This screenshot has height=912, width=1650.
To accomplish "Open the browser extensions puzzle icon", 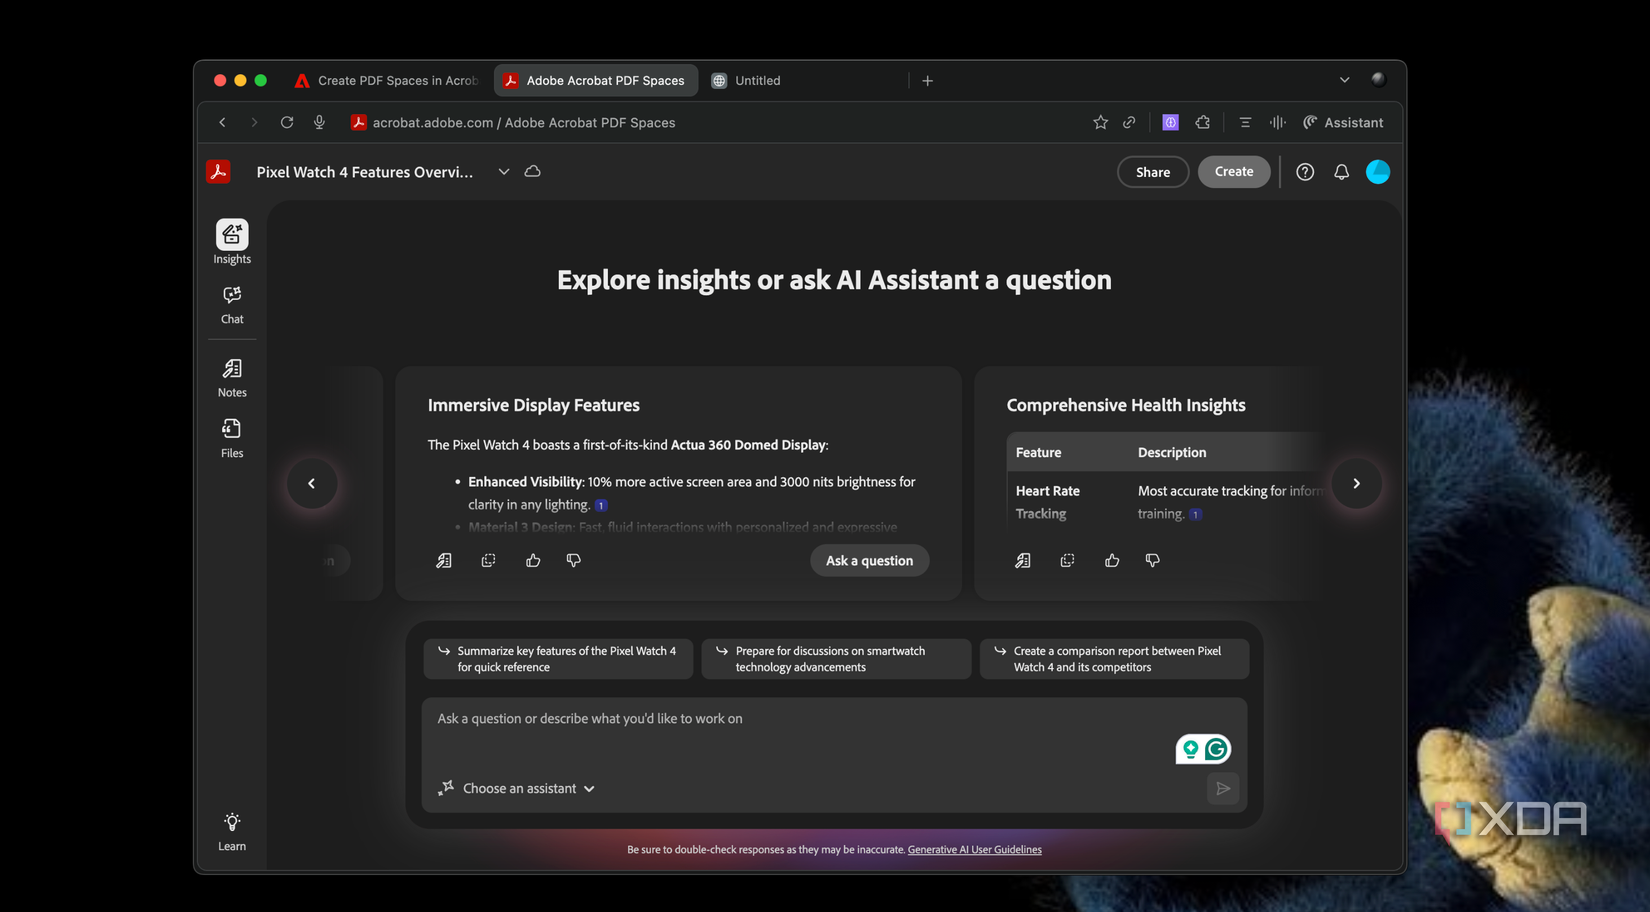I will 1203,122.
